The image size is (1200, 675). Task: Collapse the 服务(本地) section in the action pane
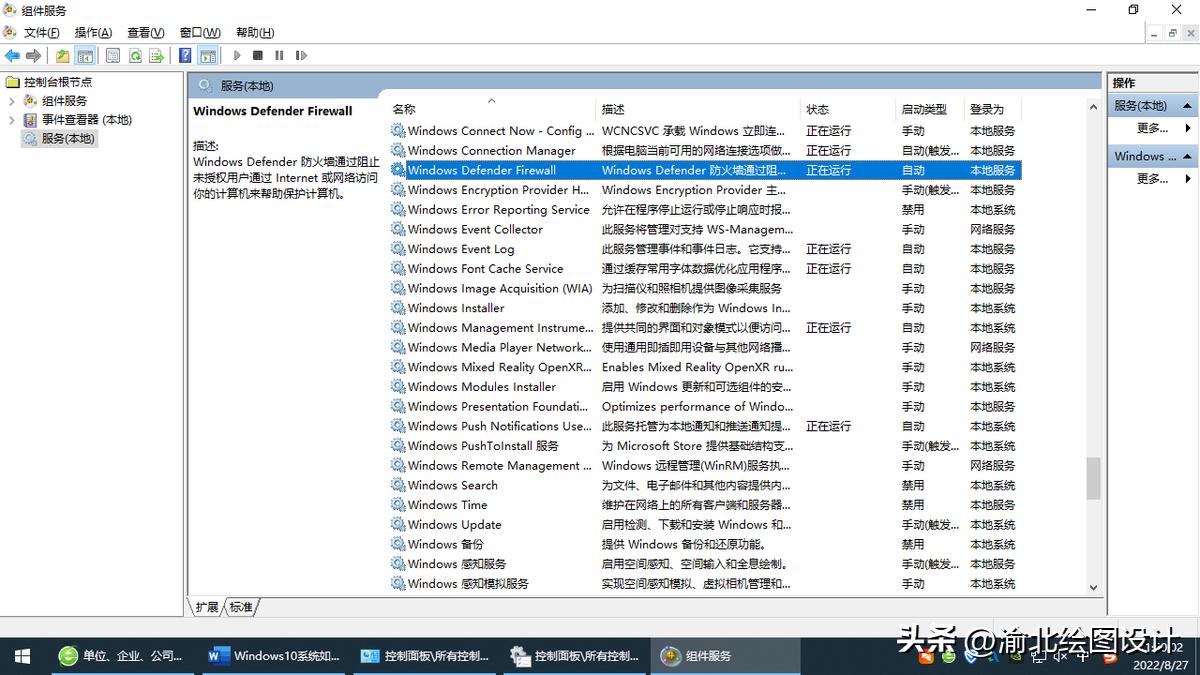tap(1186, 104)
